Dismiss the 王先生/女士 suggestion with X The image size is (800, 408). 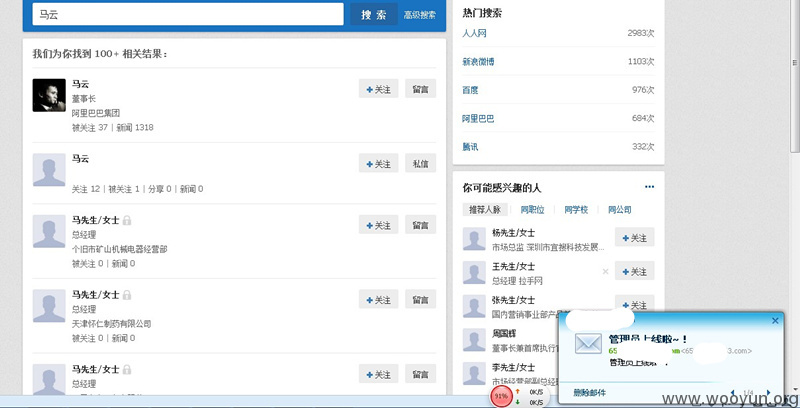tap(606, 272)
